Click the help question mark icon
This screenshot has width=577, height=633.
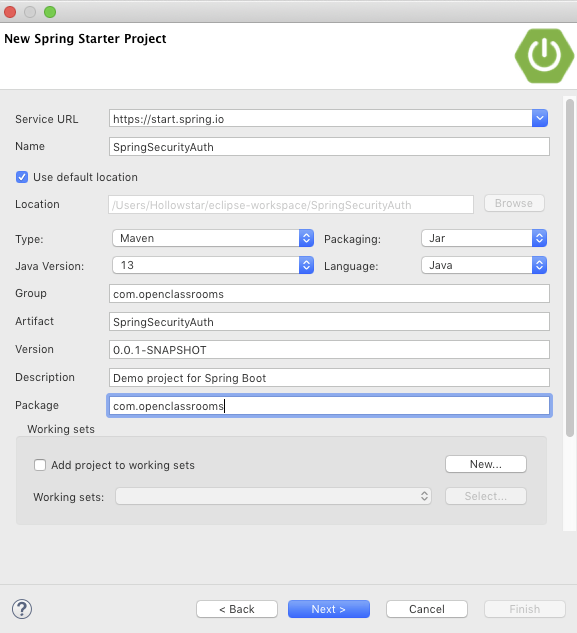pyautogui.click(x=22, y=609)
